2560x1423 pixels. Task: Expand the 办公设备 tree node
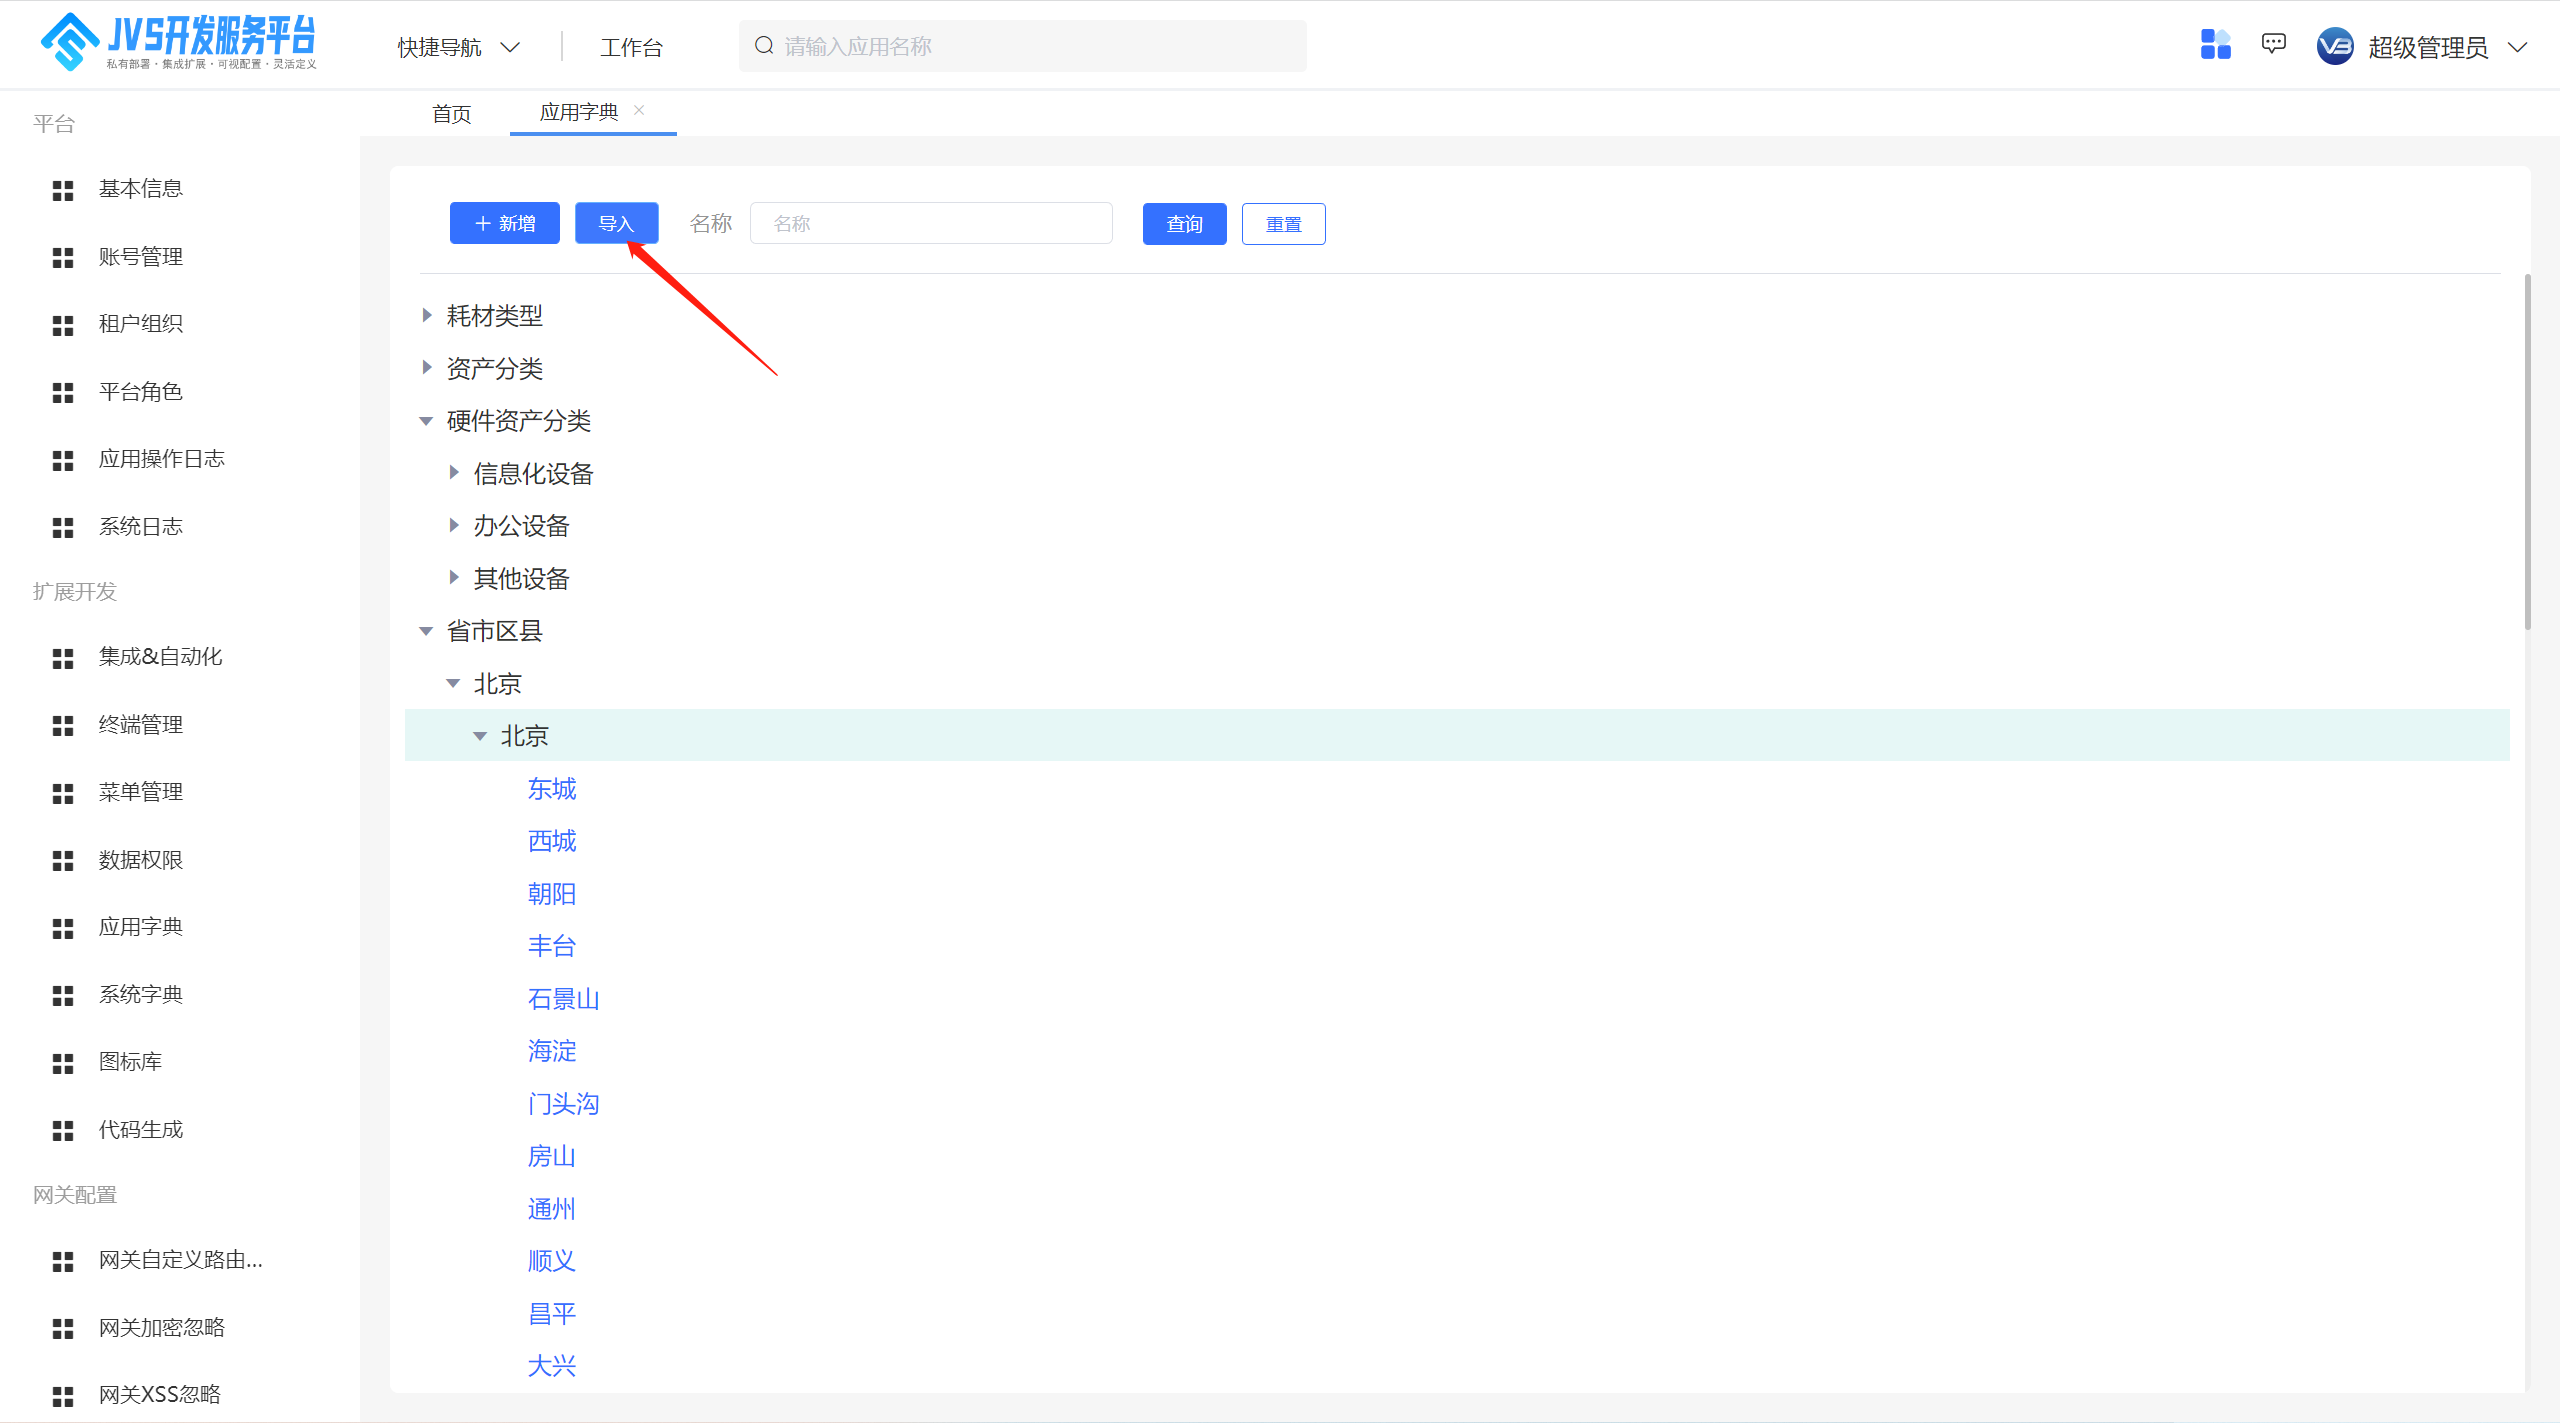coord(454,525)
